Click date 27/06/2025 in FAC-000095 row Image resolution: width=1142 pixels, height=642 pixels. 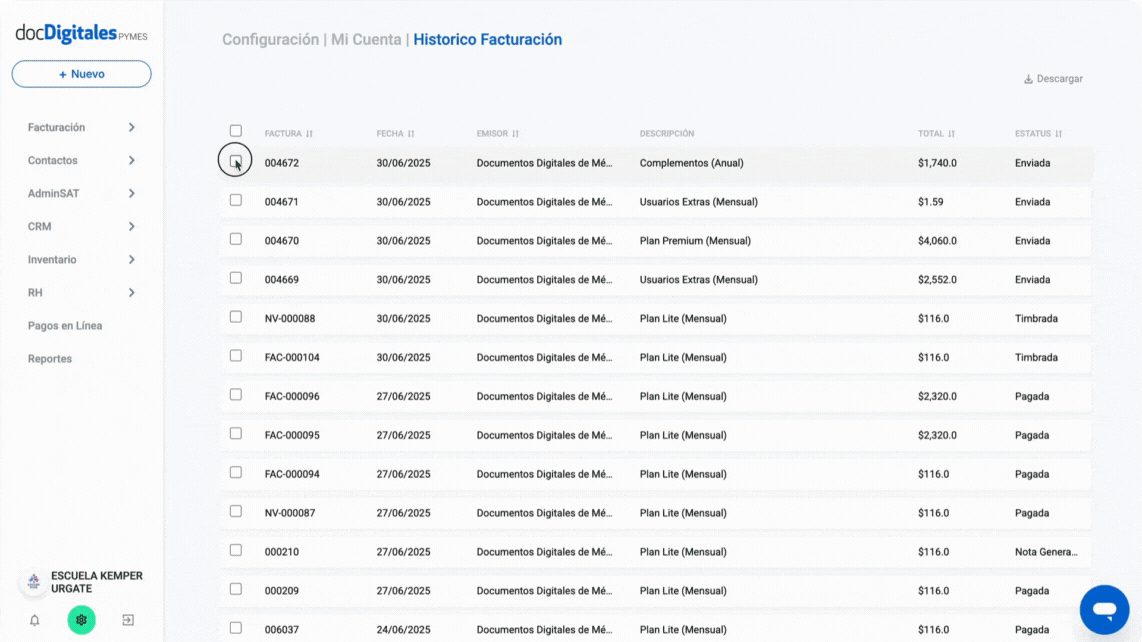point(403,435)
